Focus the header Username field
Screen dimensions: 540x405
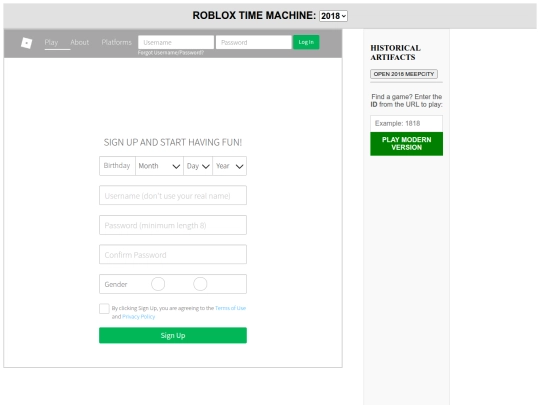176,42
